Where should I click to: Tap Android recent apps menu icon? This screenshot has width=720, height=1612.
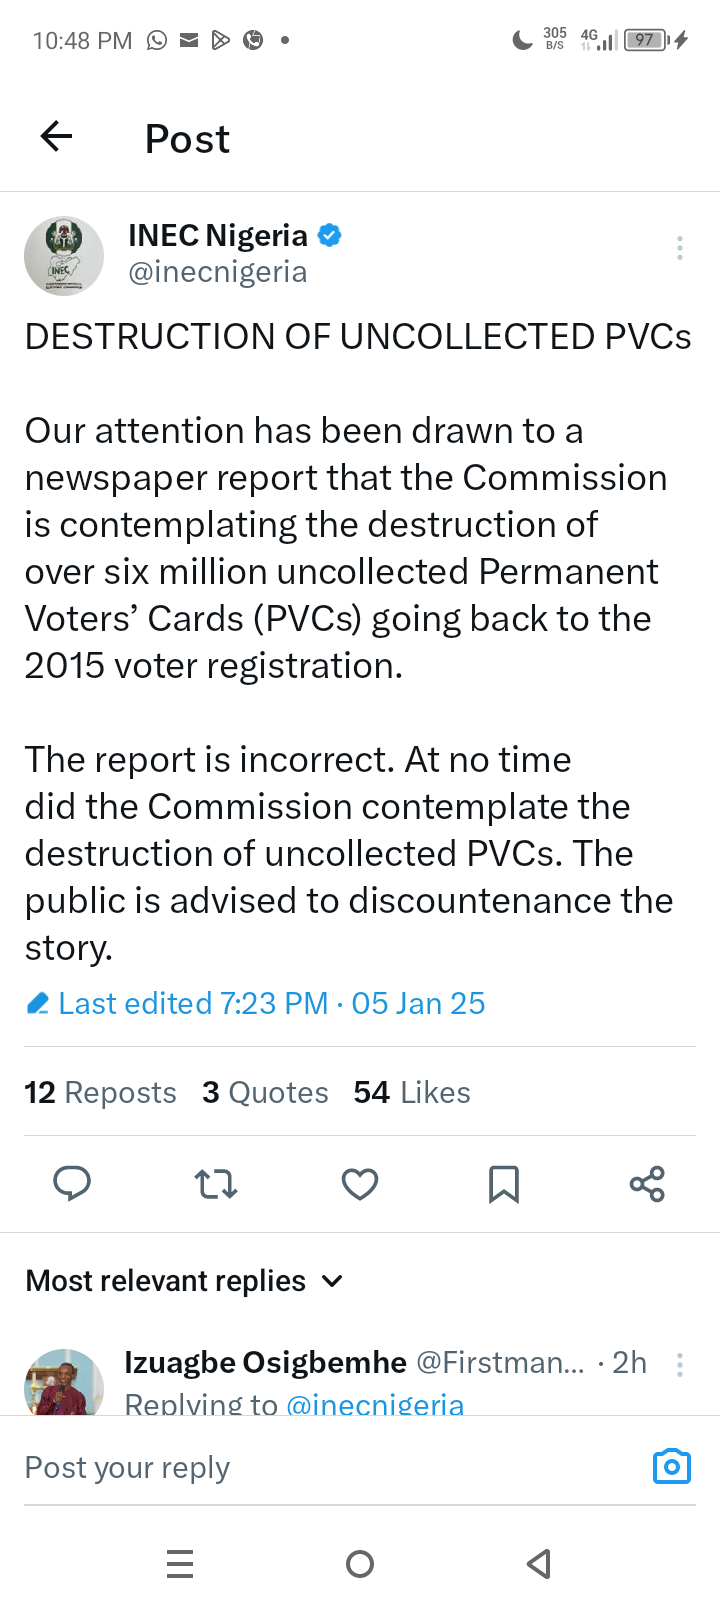coord(180,1563)
